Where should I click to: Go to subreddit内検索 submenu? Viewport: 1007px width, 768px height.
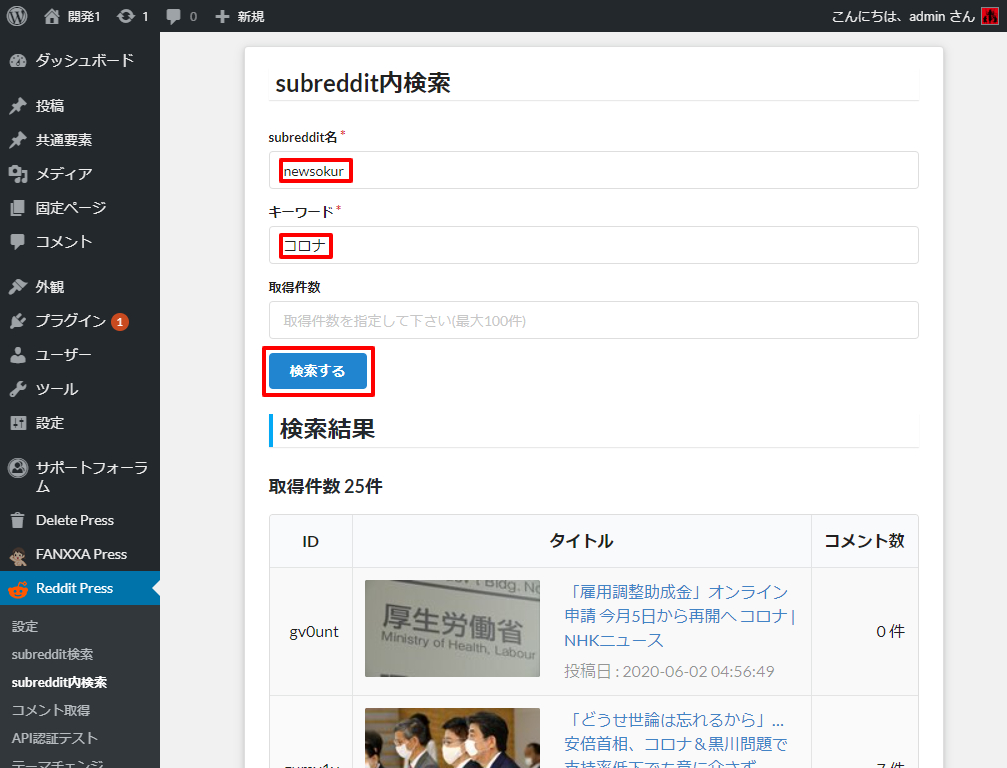pos(59,683)
